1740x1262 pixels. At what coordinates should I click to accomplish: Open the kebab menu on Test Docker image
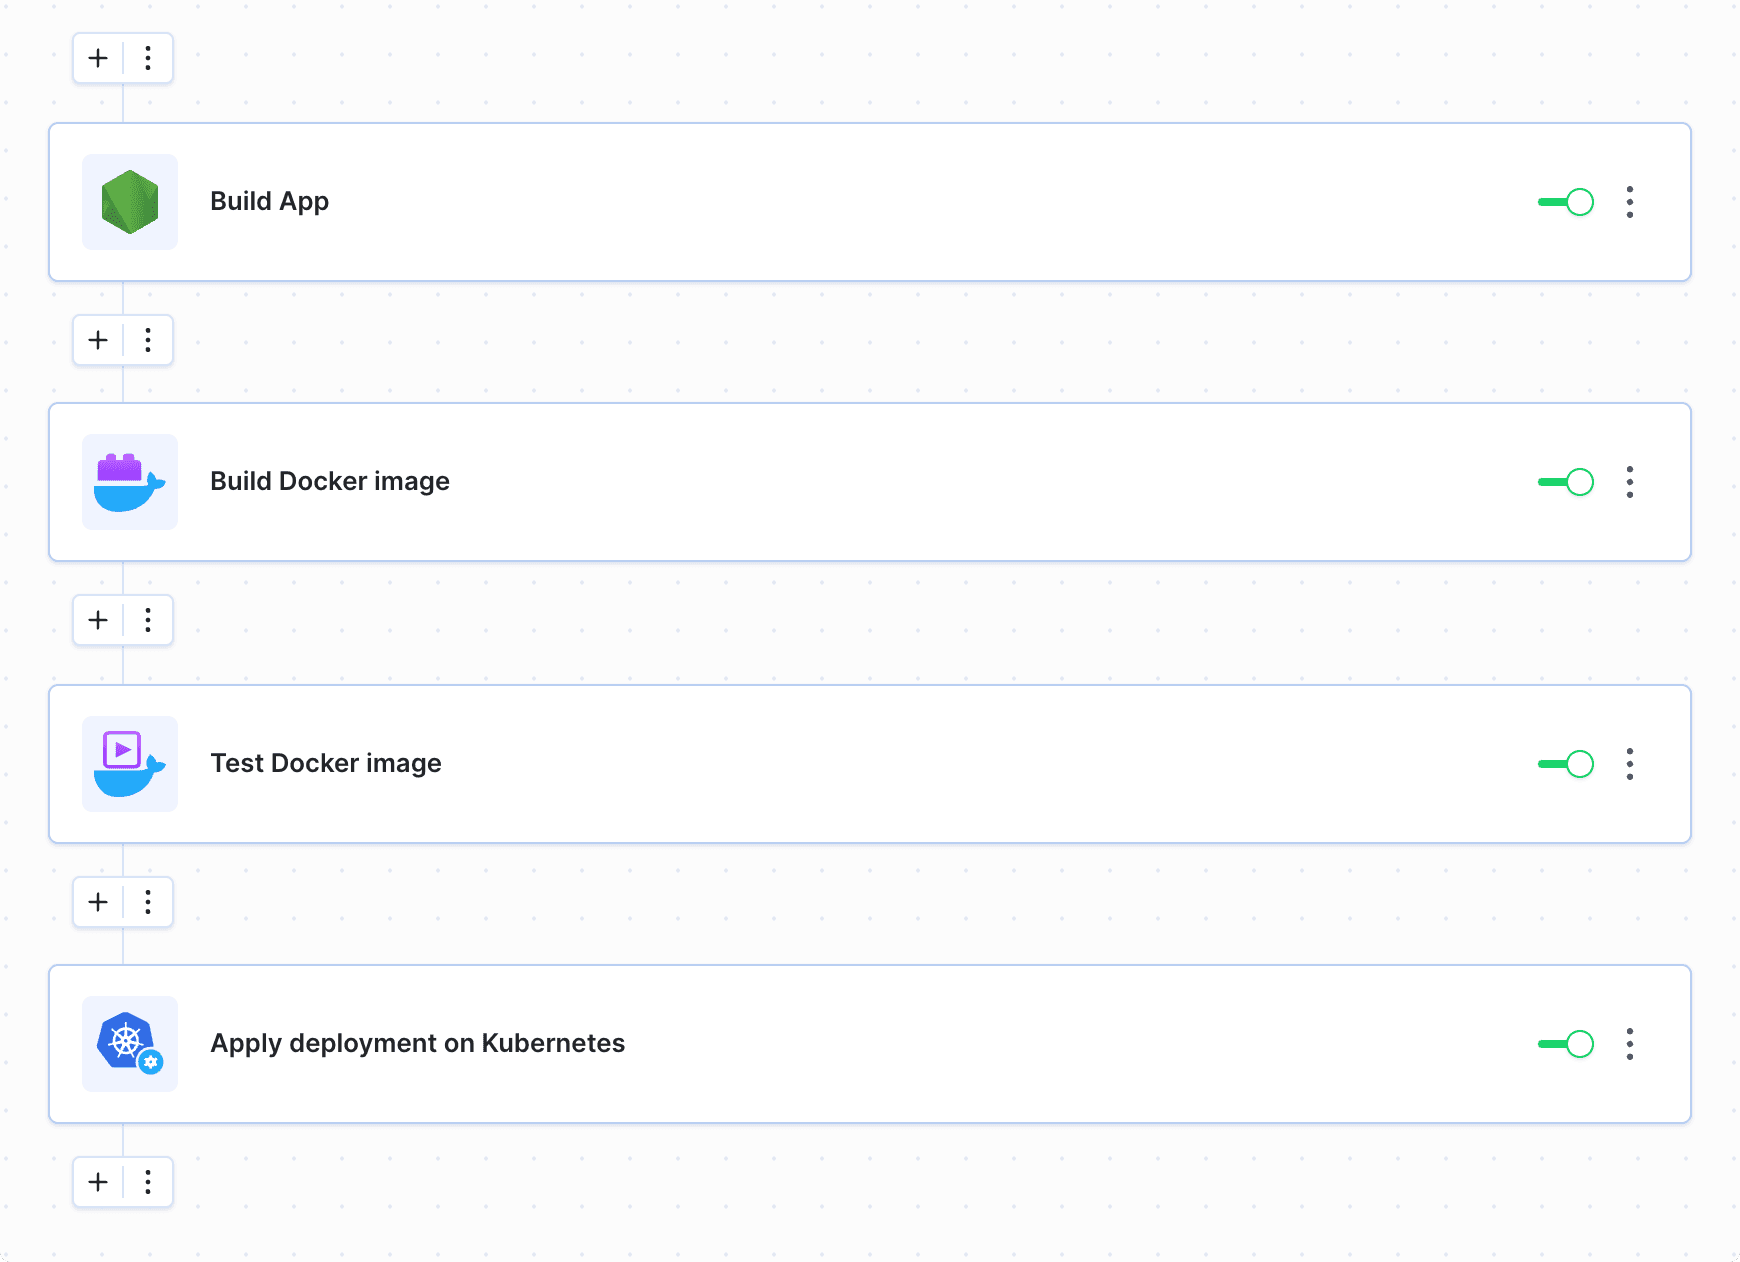pos(1629,763)
